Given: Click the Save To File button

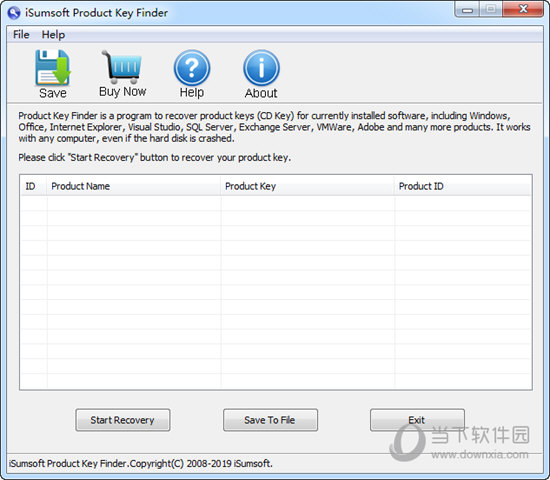Looking at the screenshot, I should point(270,420).
